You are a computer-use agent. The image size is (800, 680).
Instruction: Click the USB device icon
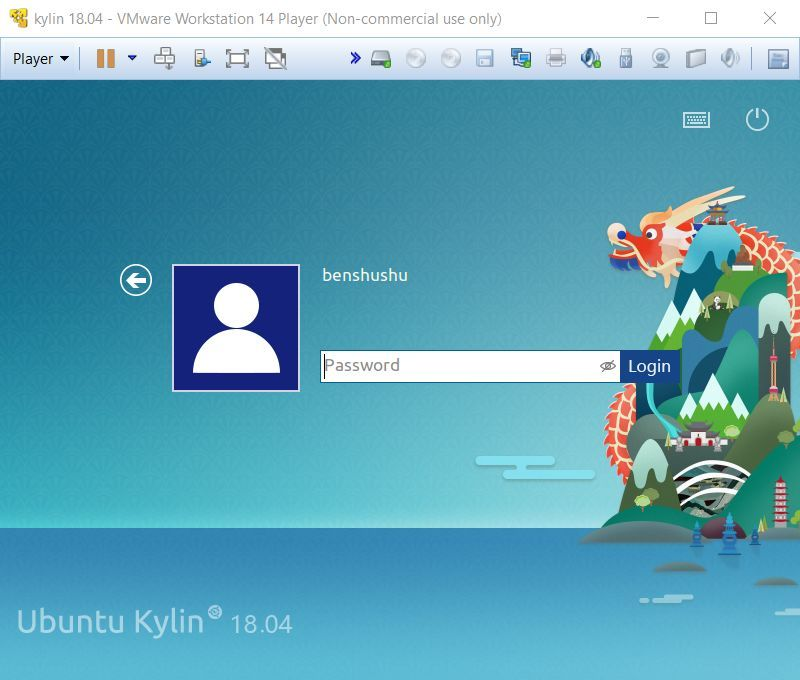tap(626, 58)
